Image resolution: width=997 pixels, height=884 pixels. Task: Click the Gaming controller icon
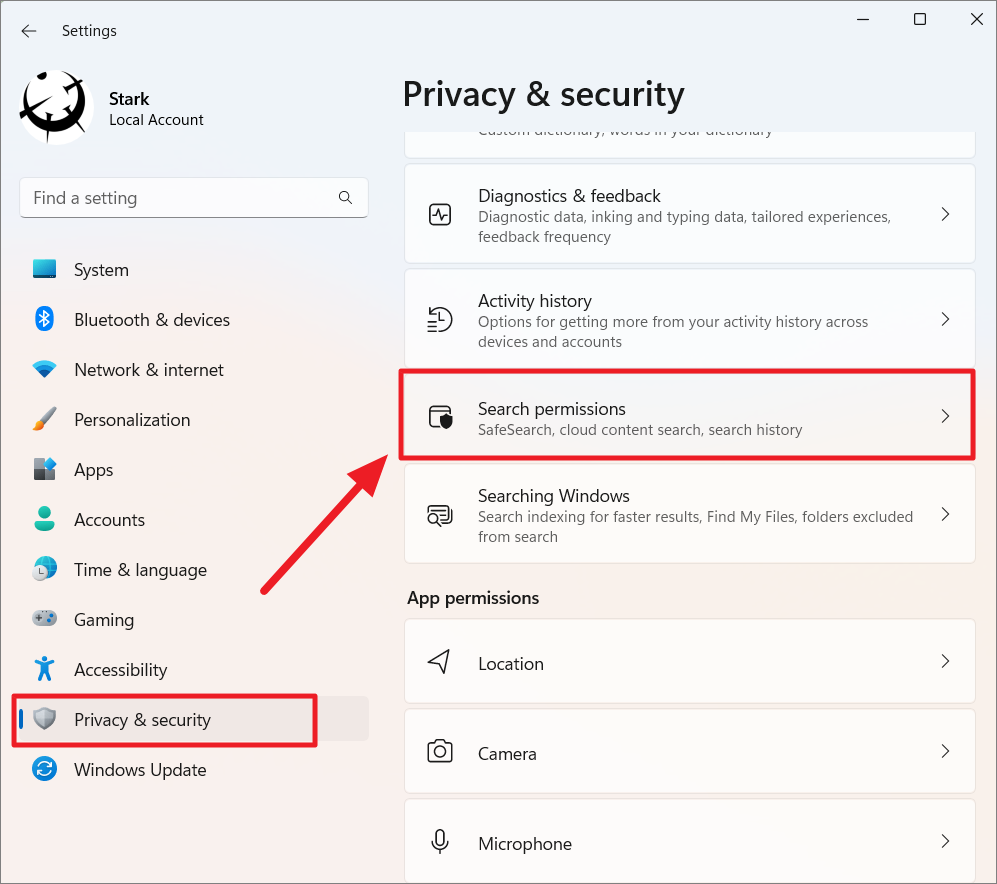pos(45,618)
